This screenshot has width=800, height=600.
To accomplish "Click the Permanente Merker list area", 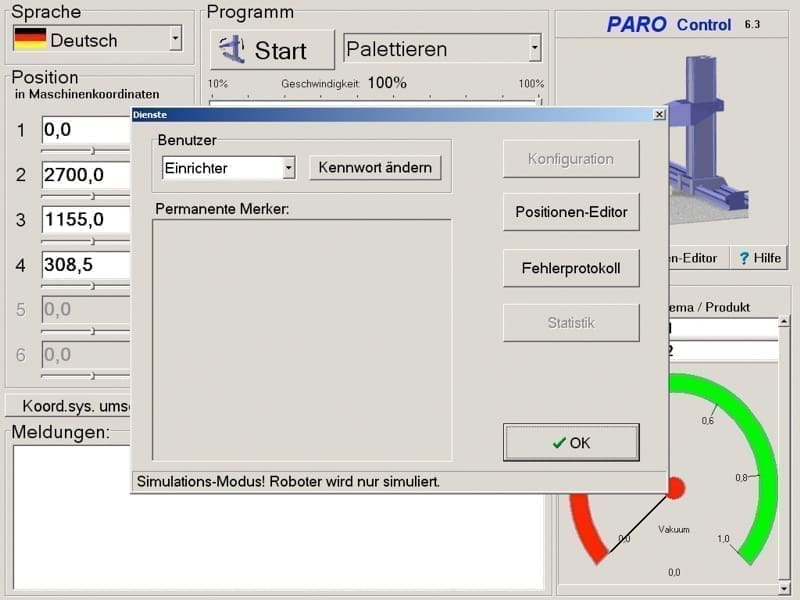I will pos(301,340).
